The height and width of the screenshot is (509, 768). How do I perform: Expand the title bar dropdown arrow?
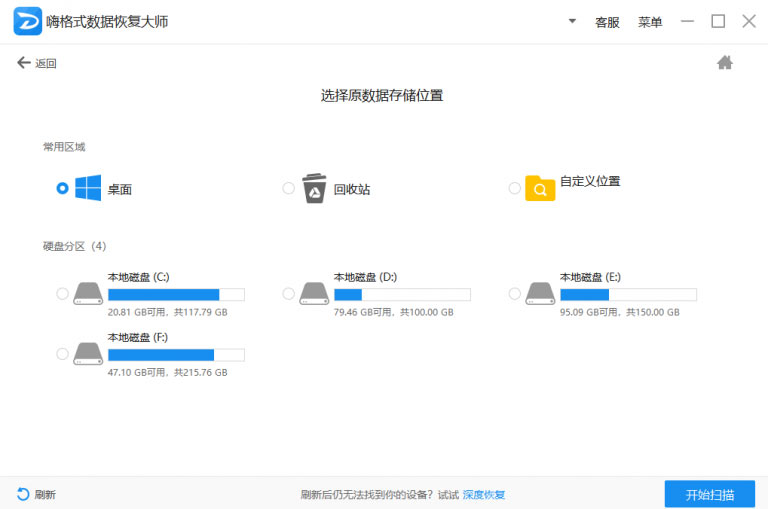tap(572, 21)
